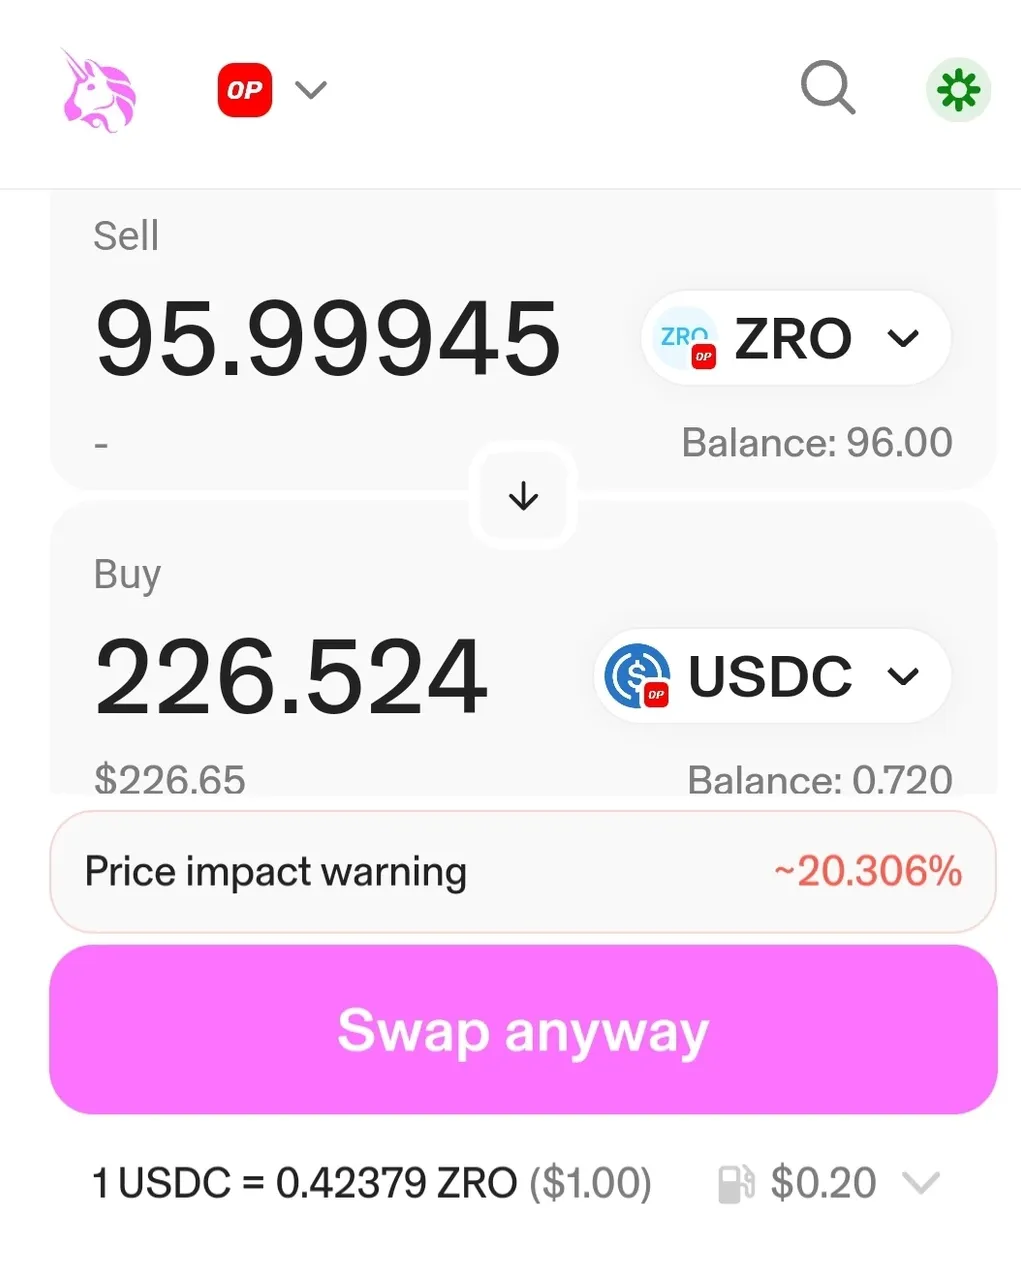Click the Price impact warning banner
1021x1280 pixels.
(x=523, y=872)
